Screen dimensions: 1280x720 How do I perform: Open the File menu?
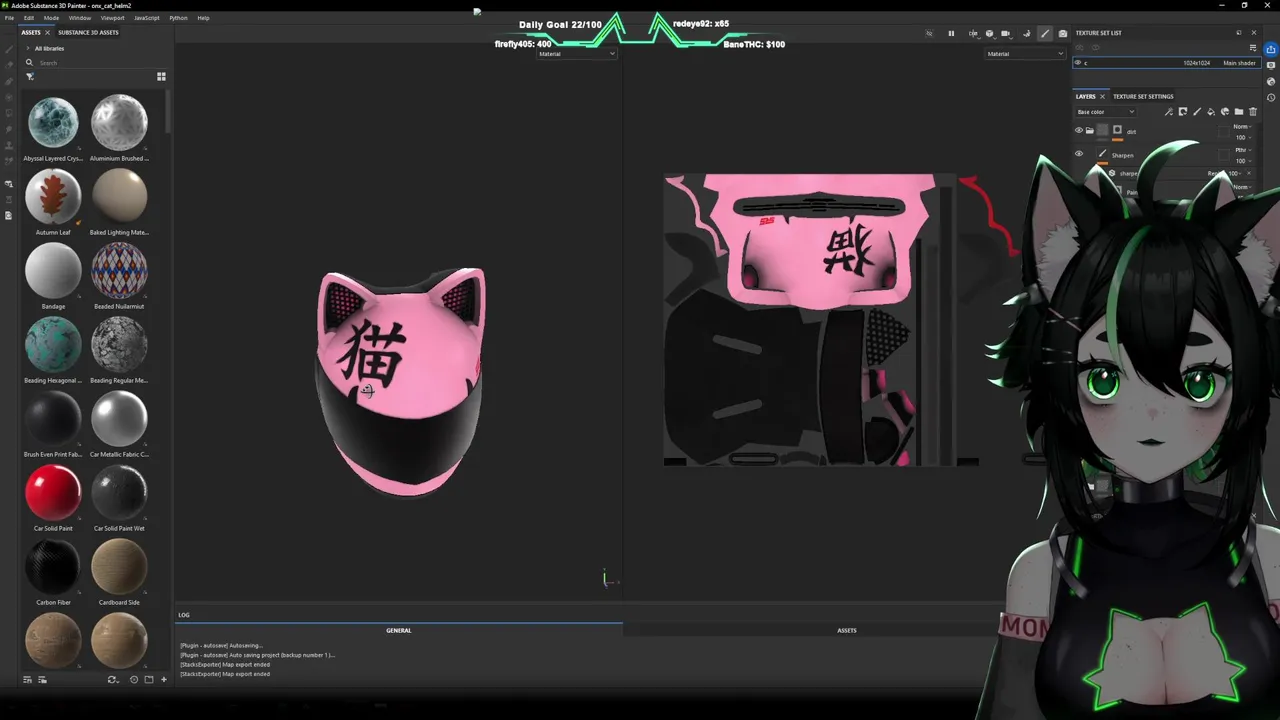pos(9,18)
